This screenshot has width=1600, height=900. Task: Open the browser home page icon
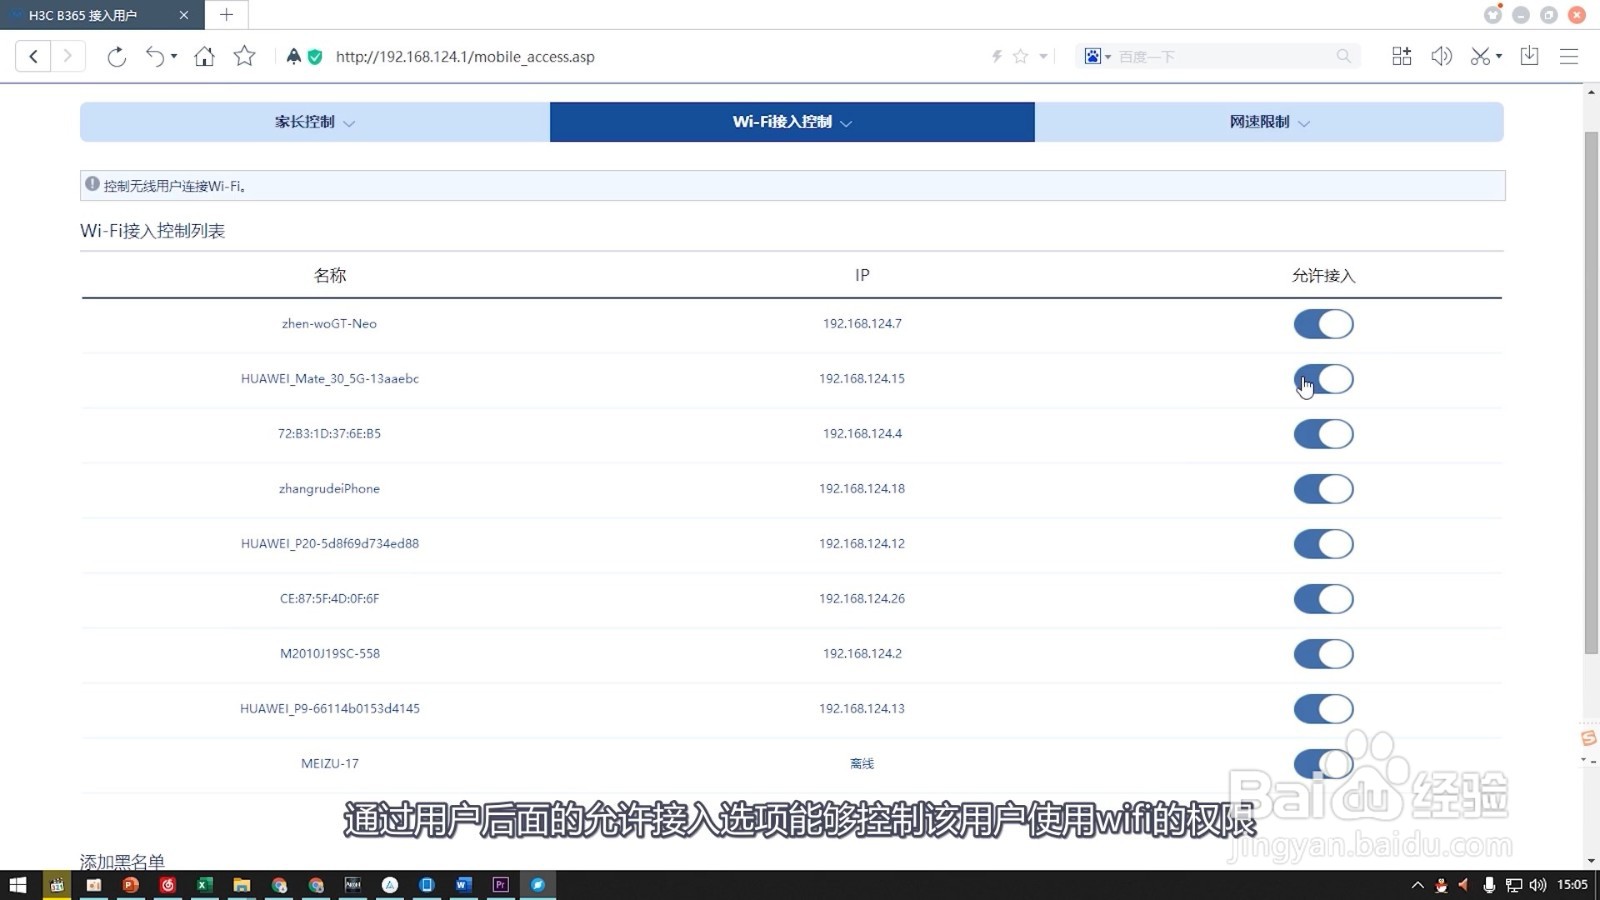(204, 56)
